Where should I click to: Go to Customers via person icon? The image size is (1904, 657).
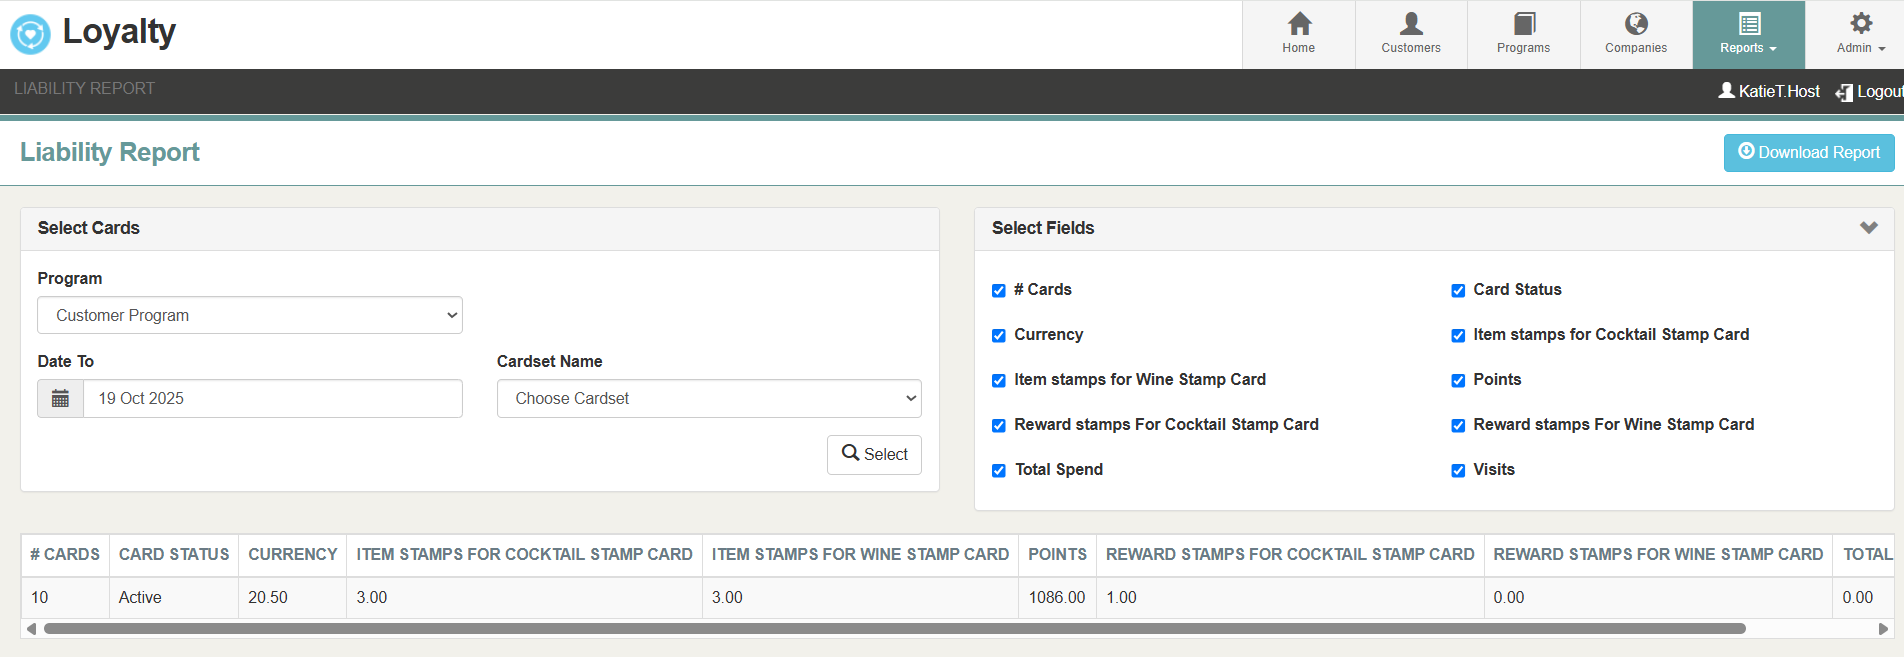pos(1411,24)
